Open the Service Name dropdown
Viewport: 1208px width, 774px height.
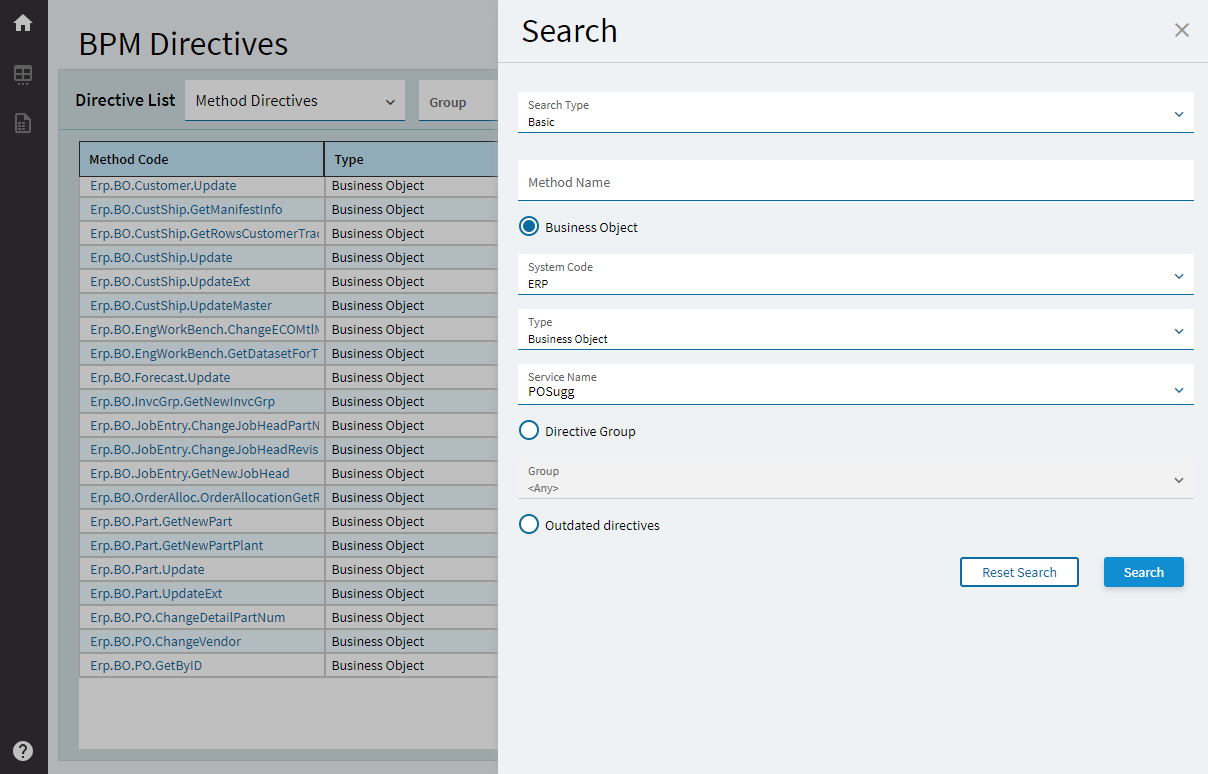point(856,385)
